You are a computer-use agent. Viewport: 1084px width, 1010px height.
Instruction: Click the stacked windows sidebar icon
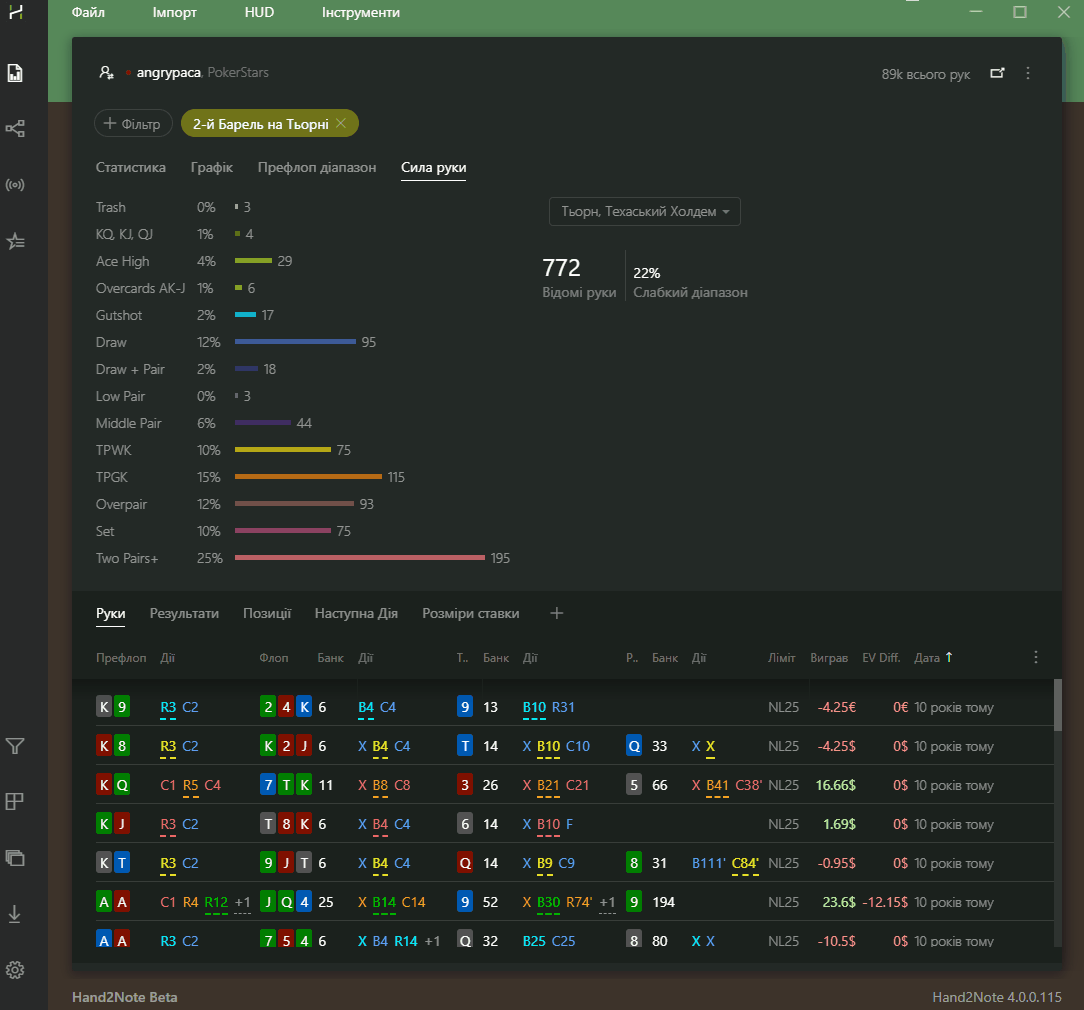click(15, 858)
